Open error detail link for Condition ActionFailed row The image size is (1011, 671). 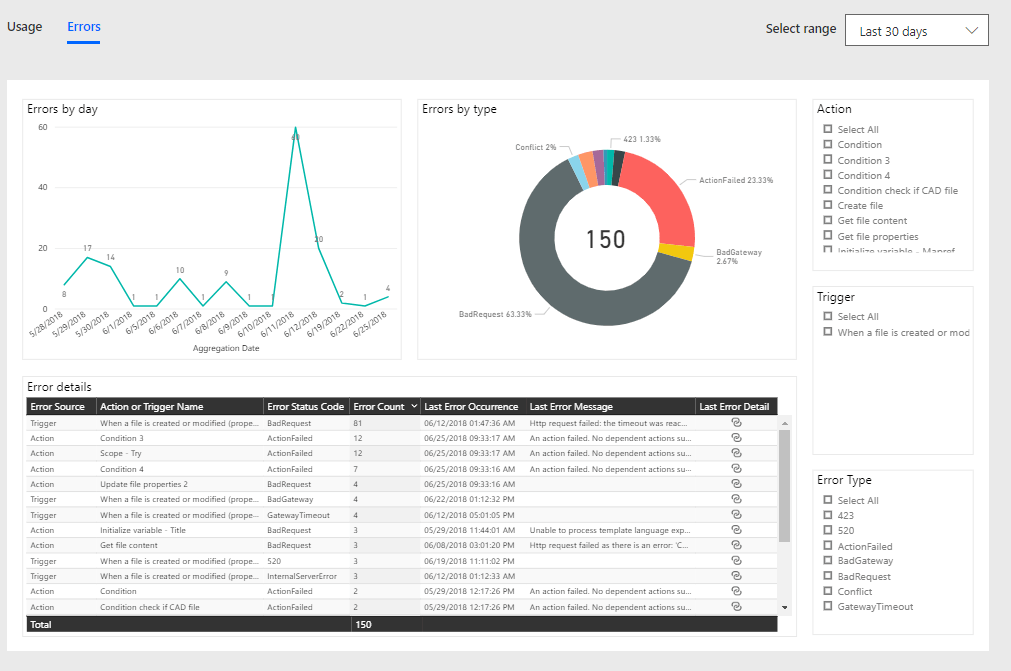736,591
